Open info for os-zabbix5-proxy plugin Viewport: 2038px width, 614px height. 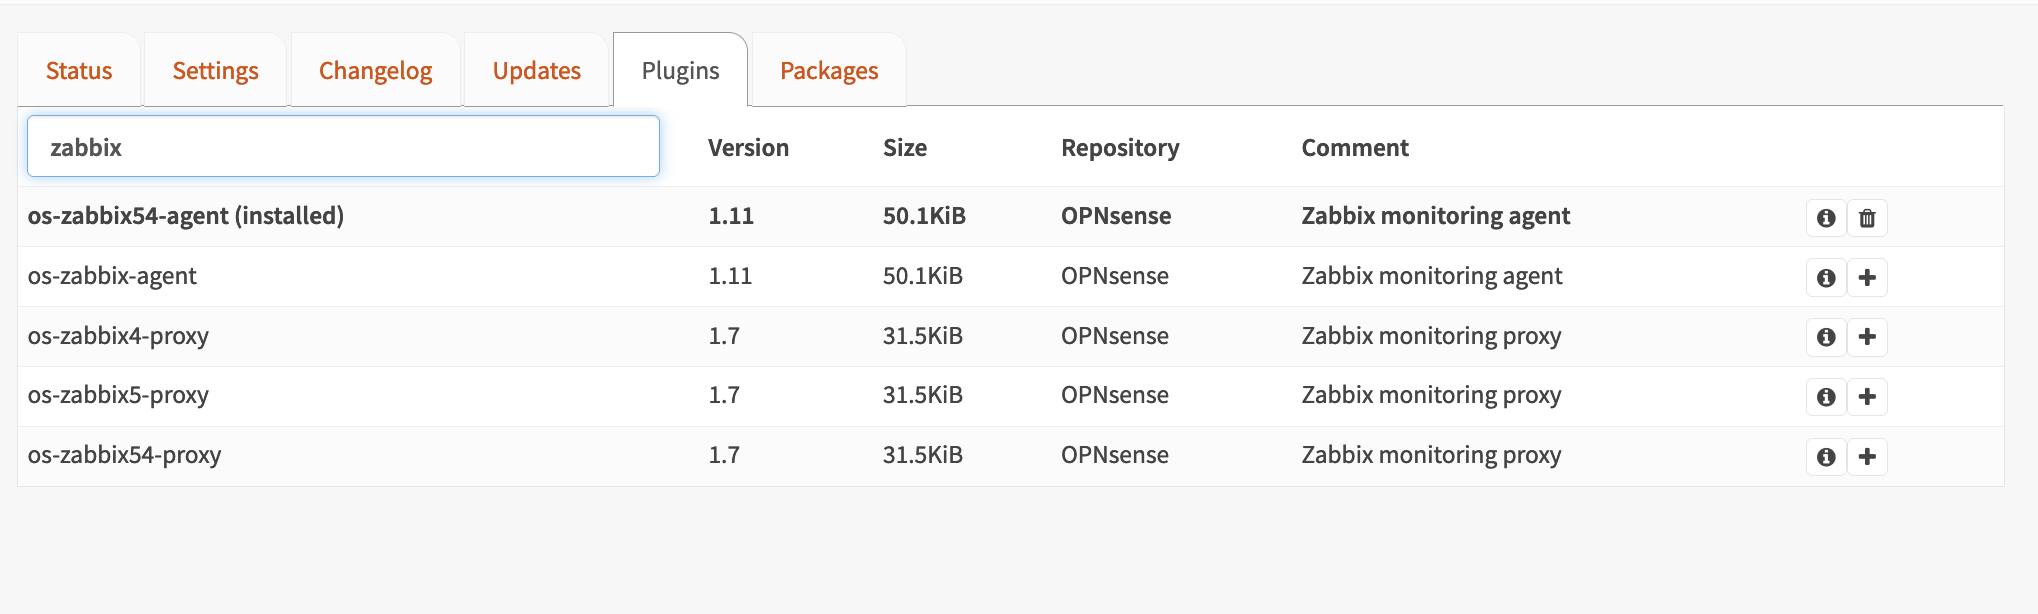point(1825,396)
